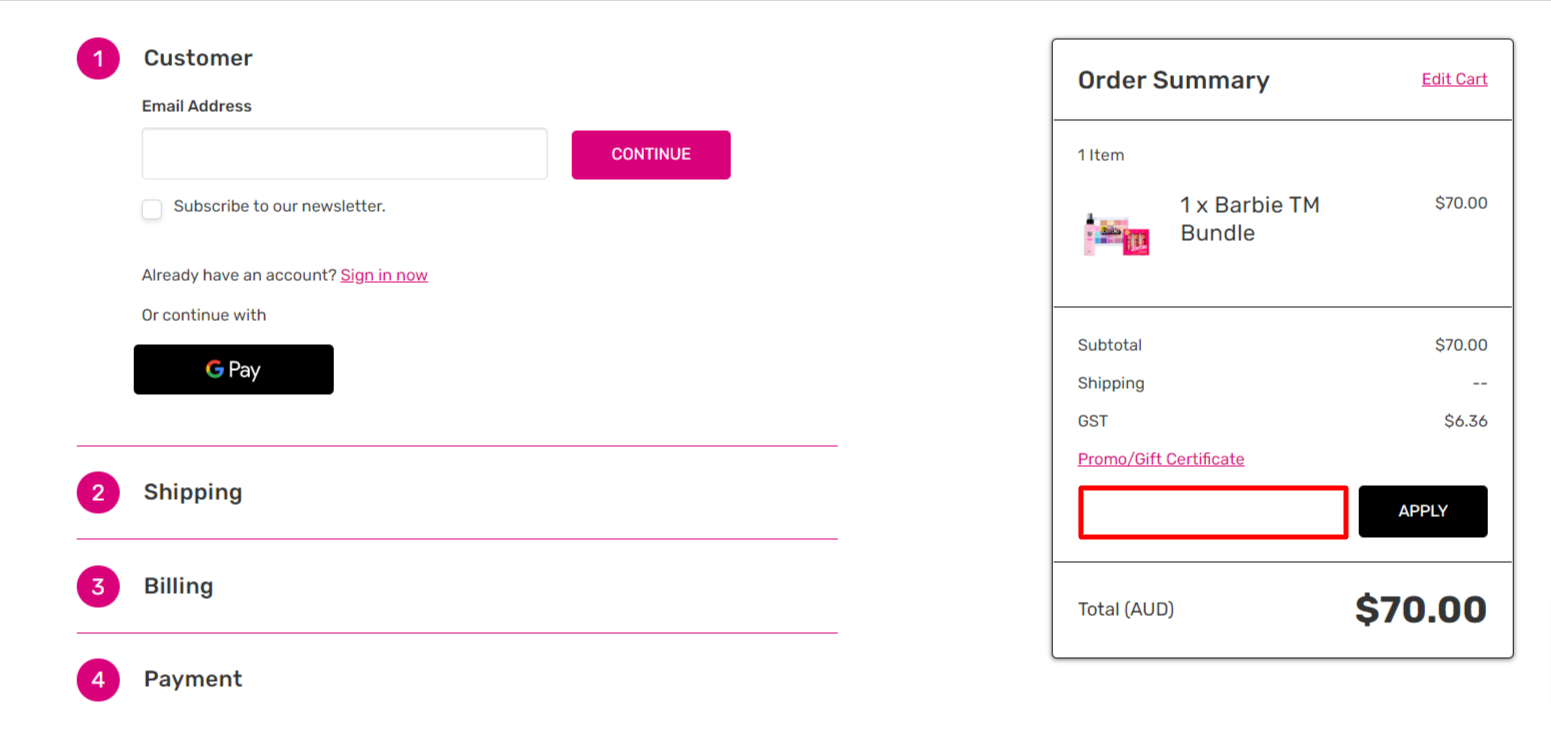1551x731 pixels.
Task: Focus the Email Address text field
Action: pos(344,154)
